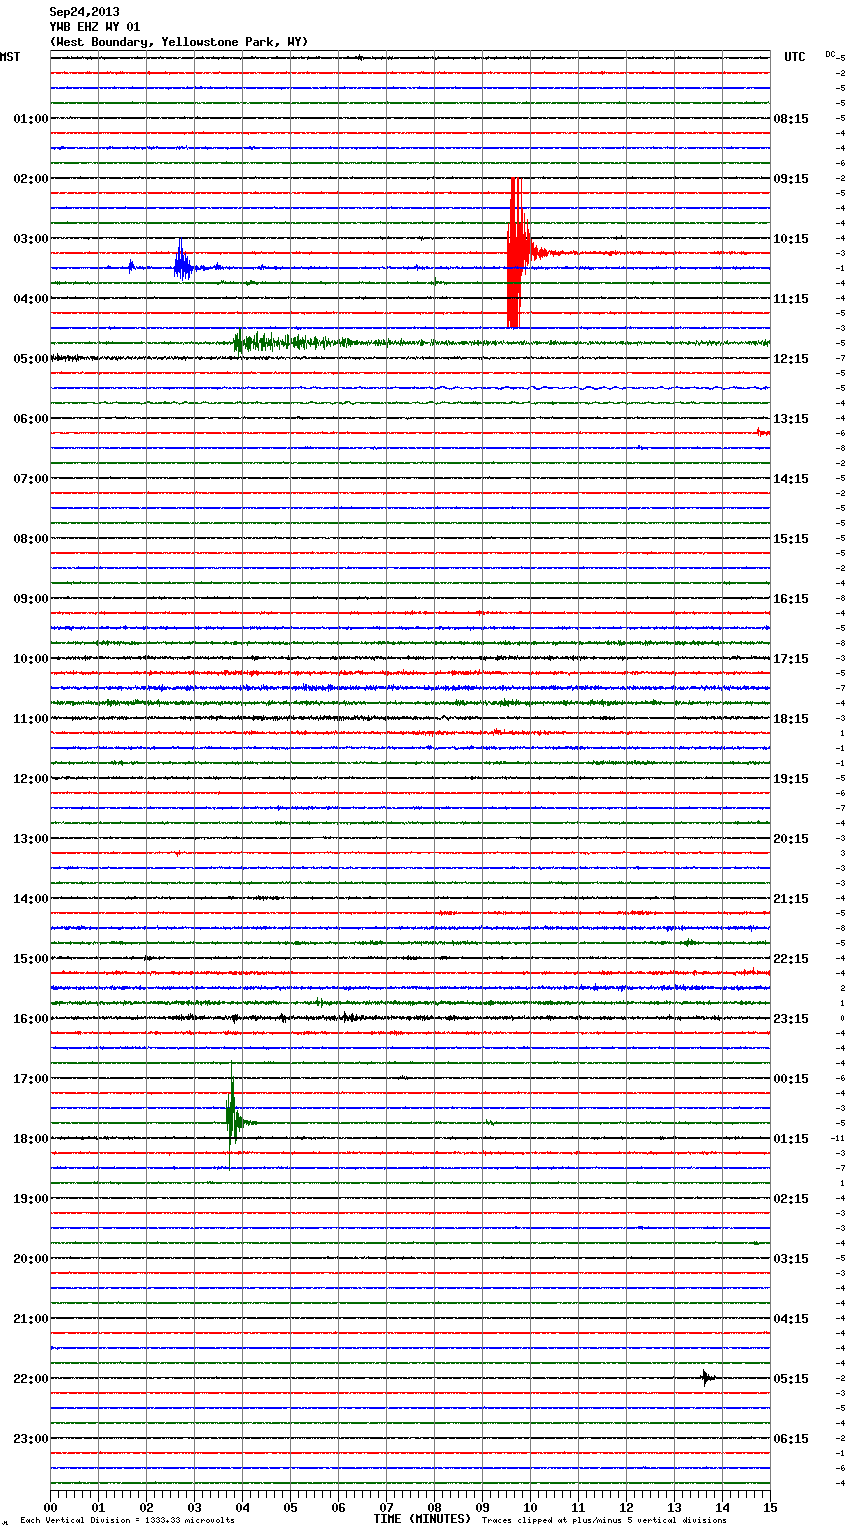Screen dimensions: 850x1534
Task: Select the 12:00 MST time label
Action: [x=30, y=778]
